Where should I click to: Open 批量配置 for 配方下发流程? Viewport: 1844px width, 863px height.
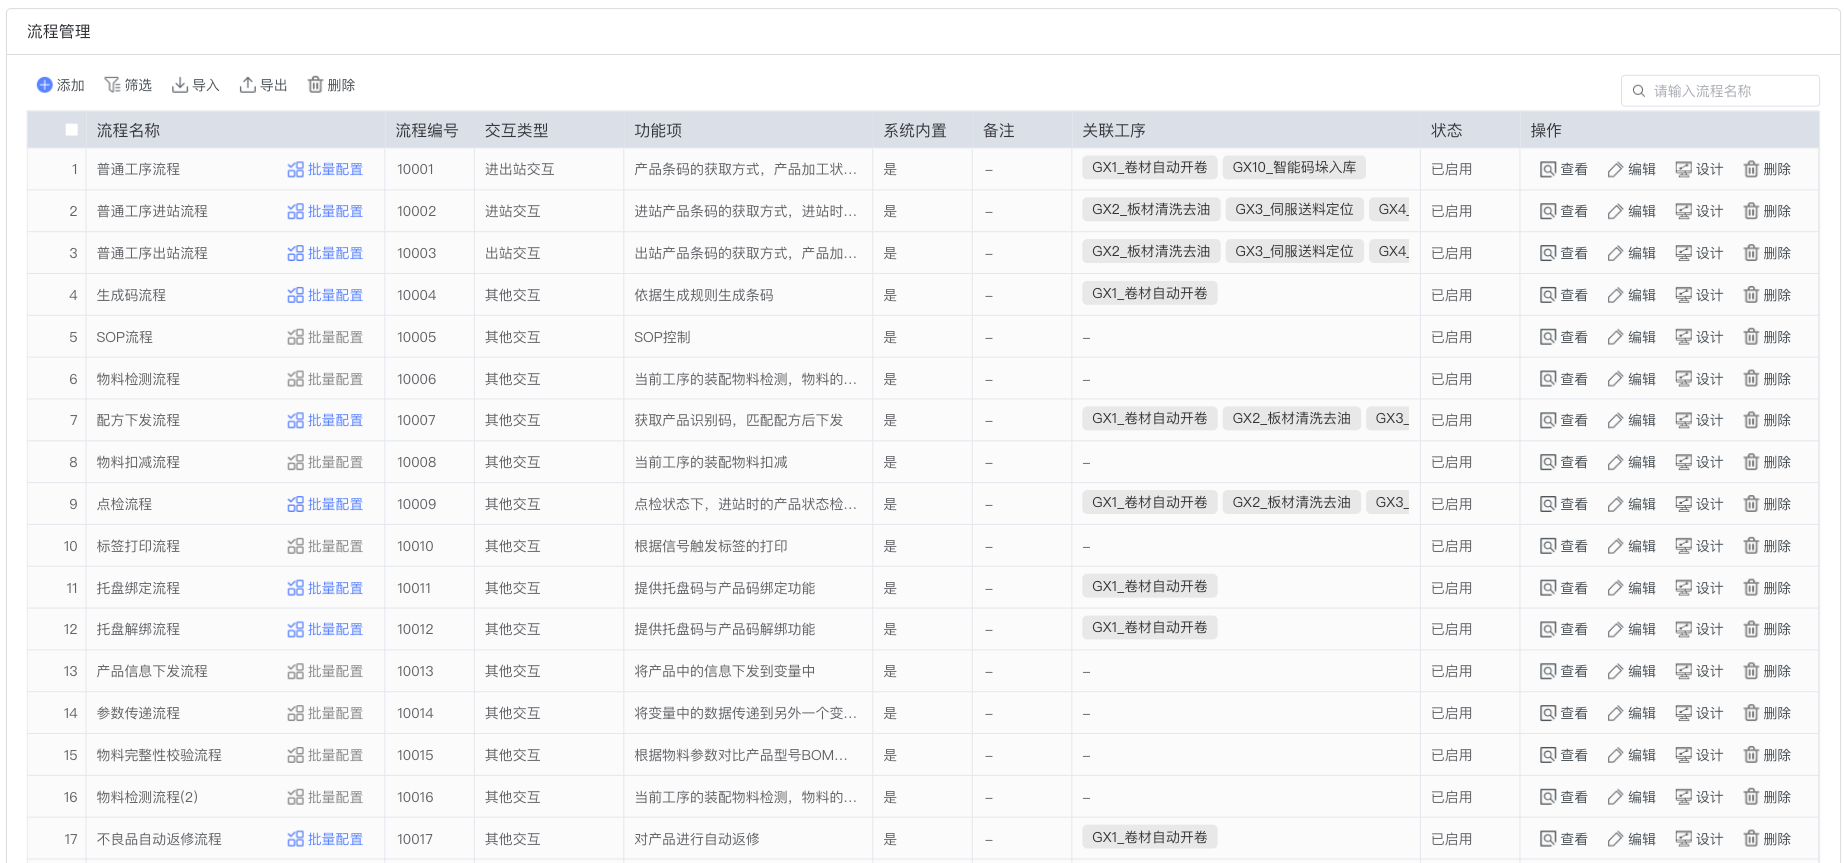(325, 421)
